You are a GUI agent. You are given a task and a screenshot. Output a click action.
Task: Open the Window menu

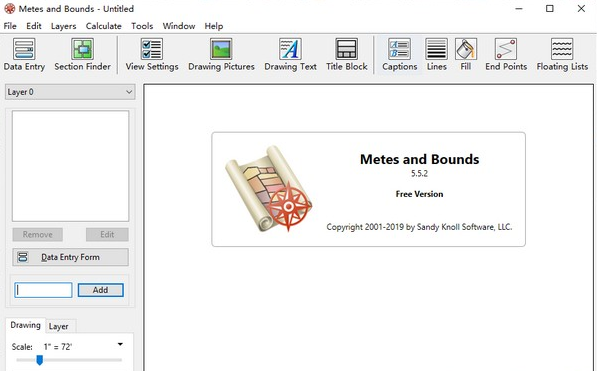coord(179,26)
